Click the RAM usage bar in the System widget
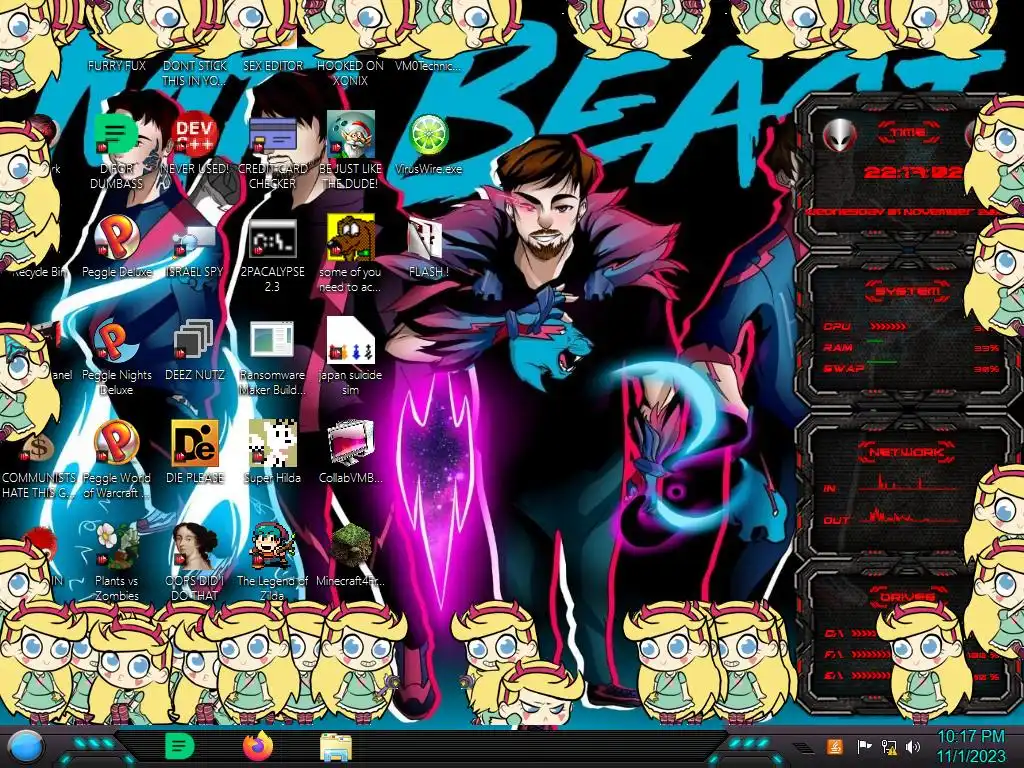The width and height of the screenshot is (1024, 768). click(x=875, y=342)
